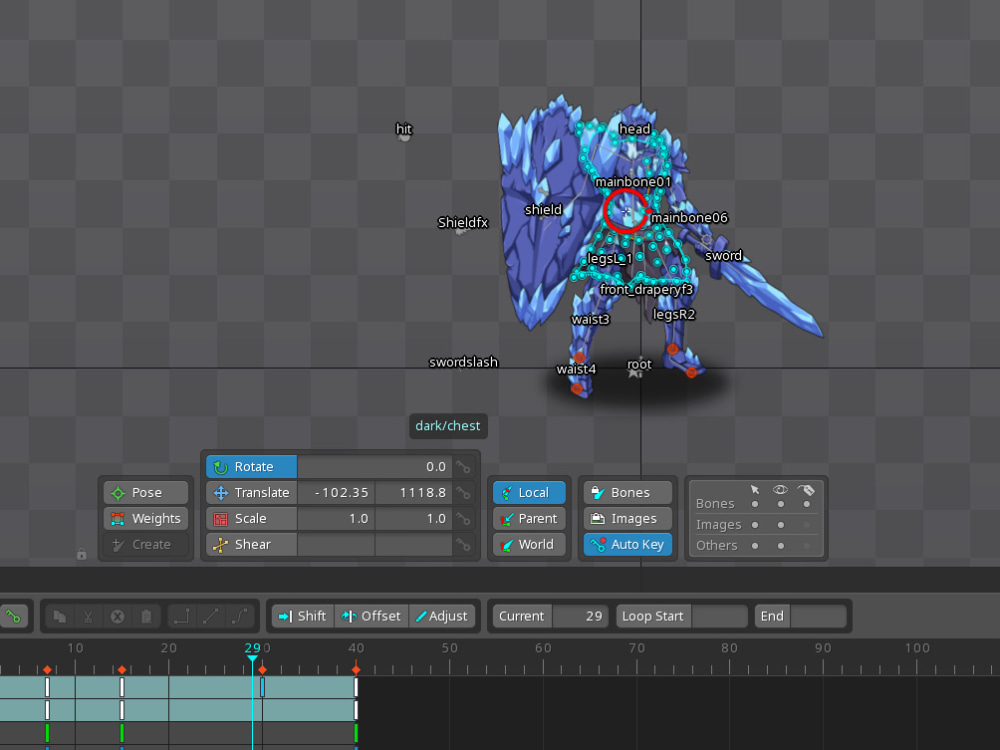Viewport: 1000px width, 750px height.
Task: Toggle Images compensation
Action: click(x=628, y=518)
